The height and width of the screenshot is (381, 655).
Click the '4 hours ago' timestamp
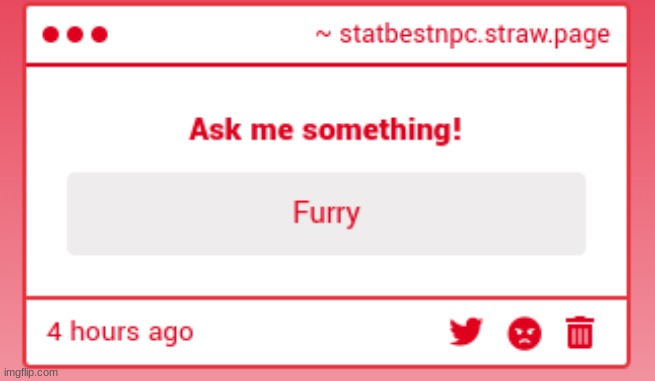[x=120, y=332]
